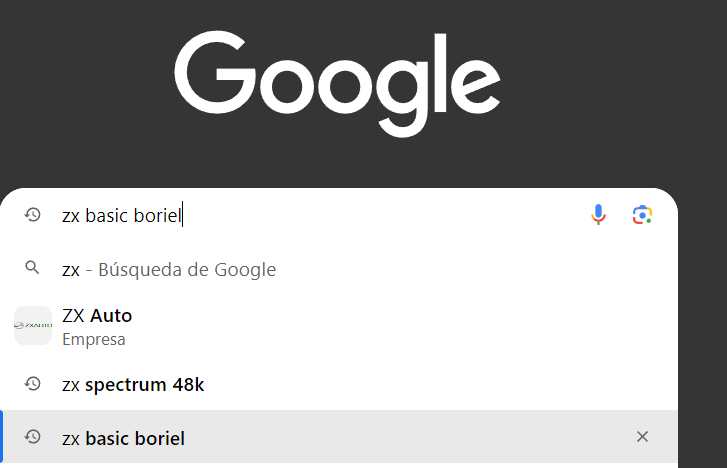Viewport: 727px width, 468px height.
Task: Open the ZX Auto company logo thumbnail
Action: [x=33, y=325]
